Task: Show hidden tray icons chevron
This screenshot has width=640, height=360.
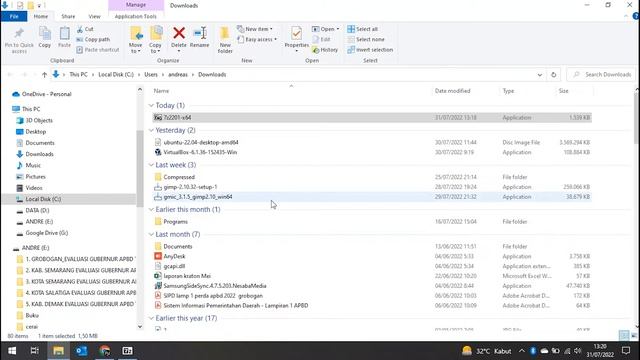Action: point(522,351)
